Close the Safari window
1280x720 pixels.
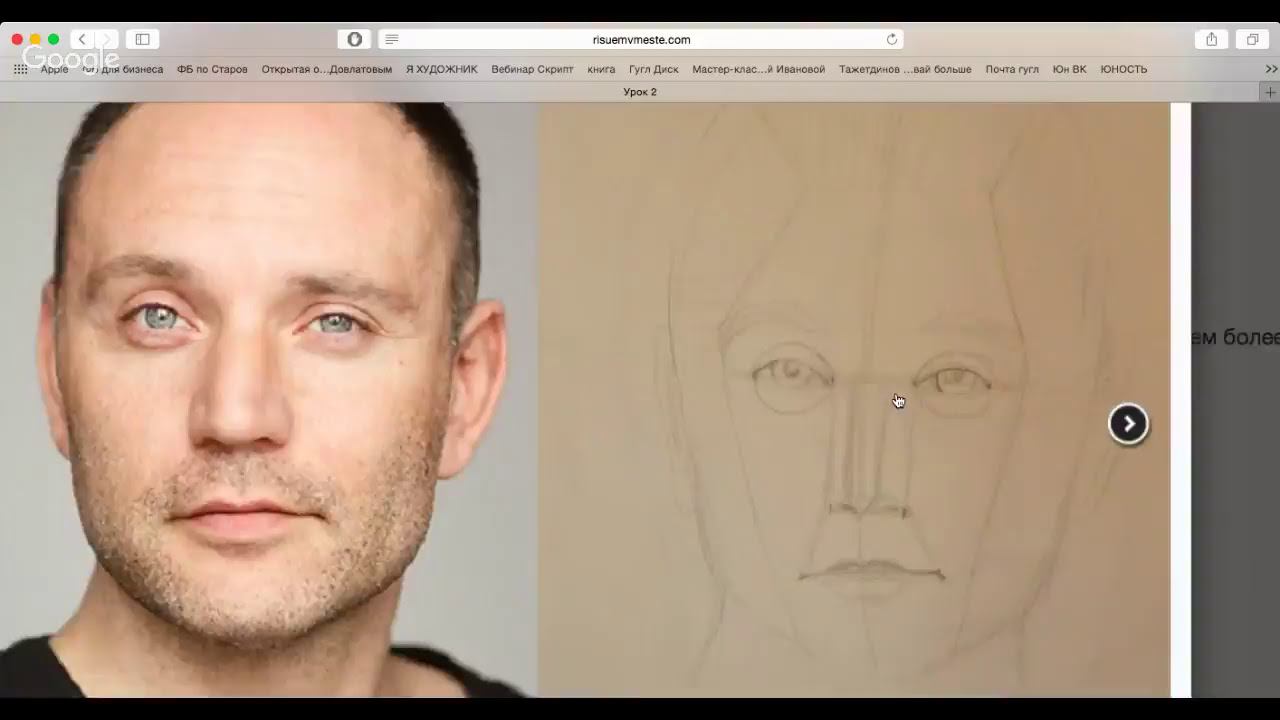click(x=17, y=39)
